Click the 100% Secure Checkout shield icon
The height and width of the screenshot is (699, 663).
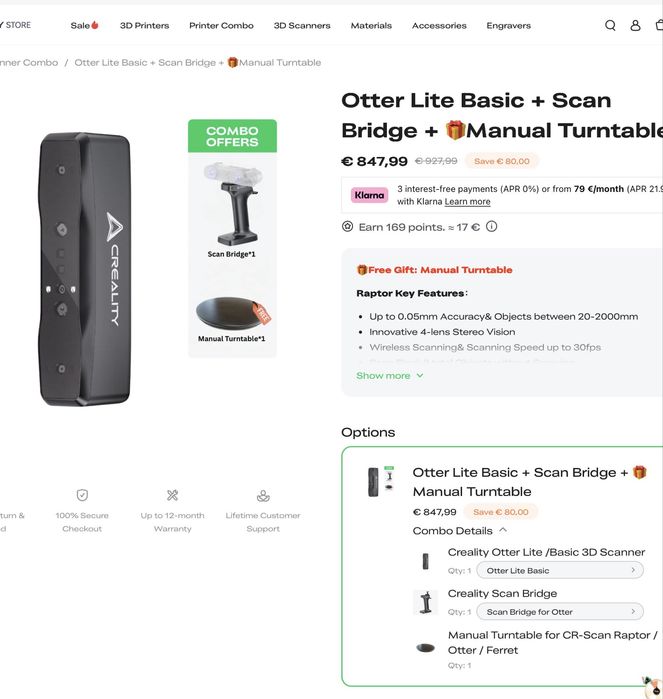82,495
